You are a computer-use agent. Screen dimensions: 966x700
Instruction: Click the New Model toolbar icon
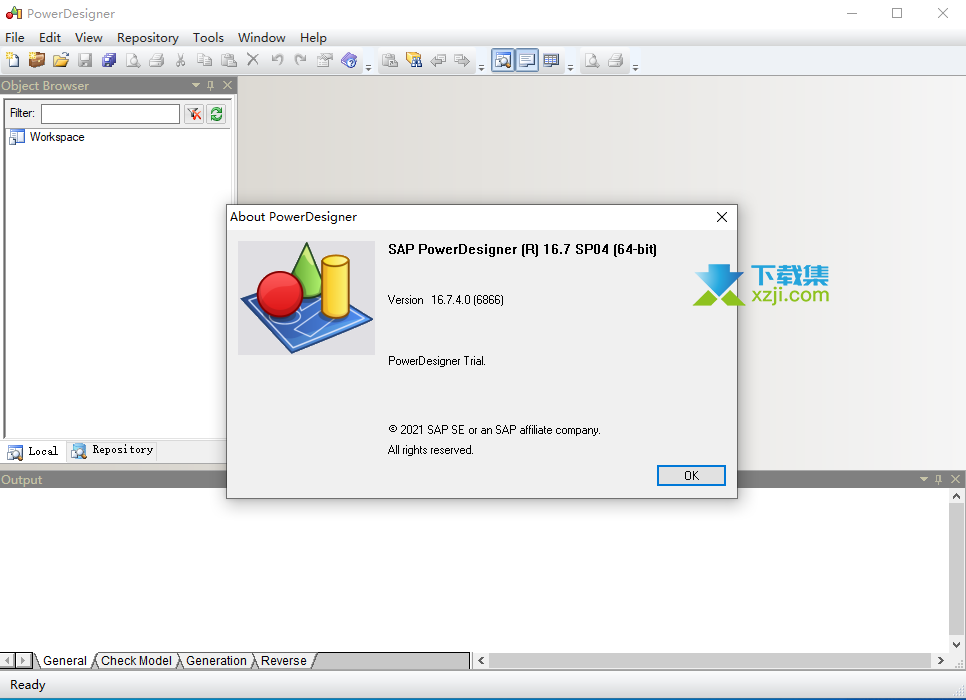tap(13, 60)
